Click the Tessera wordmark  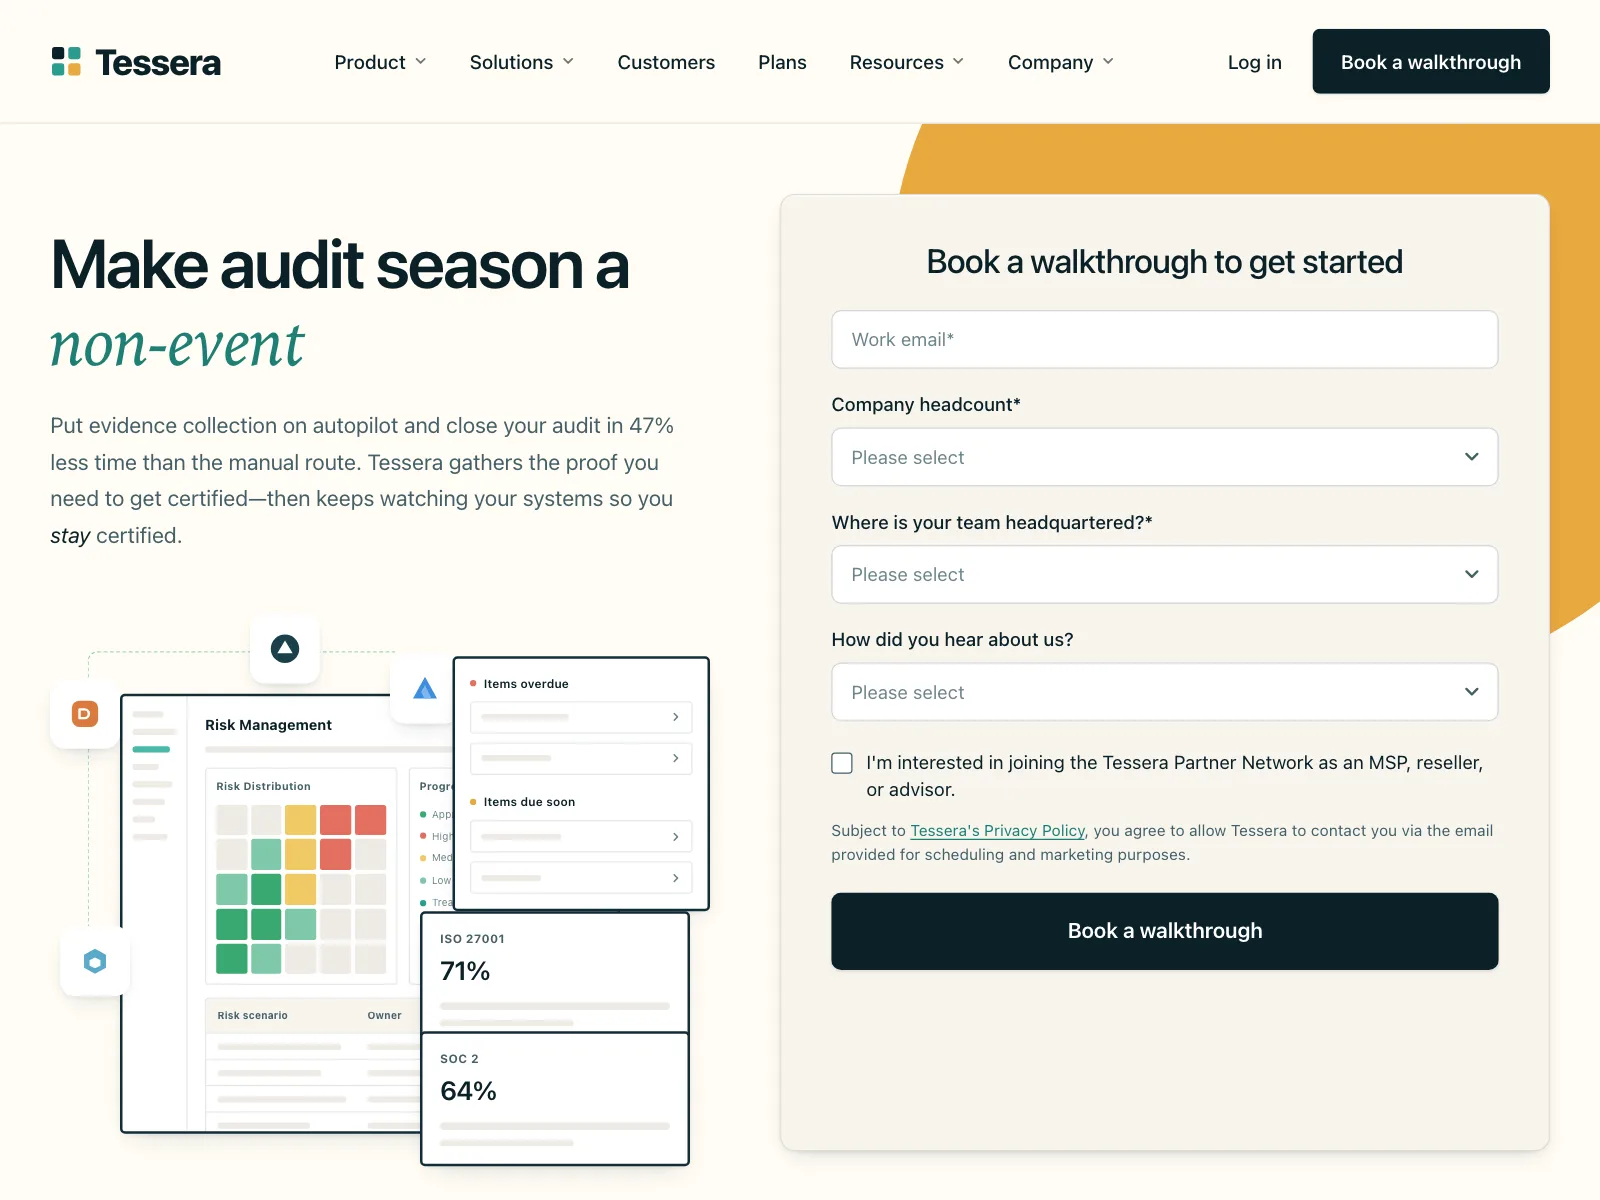tap(158, 62)
